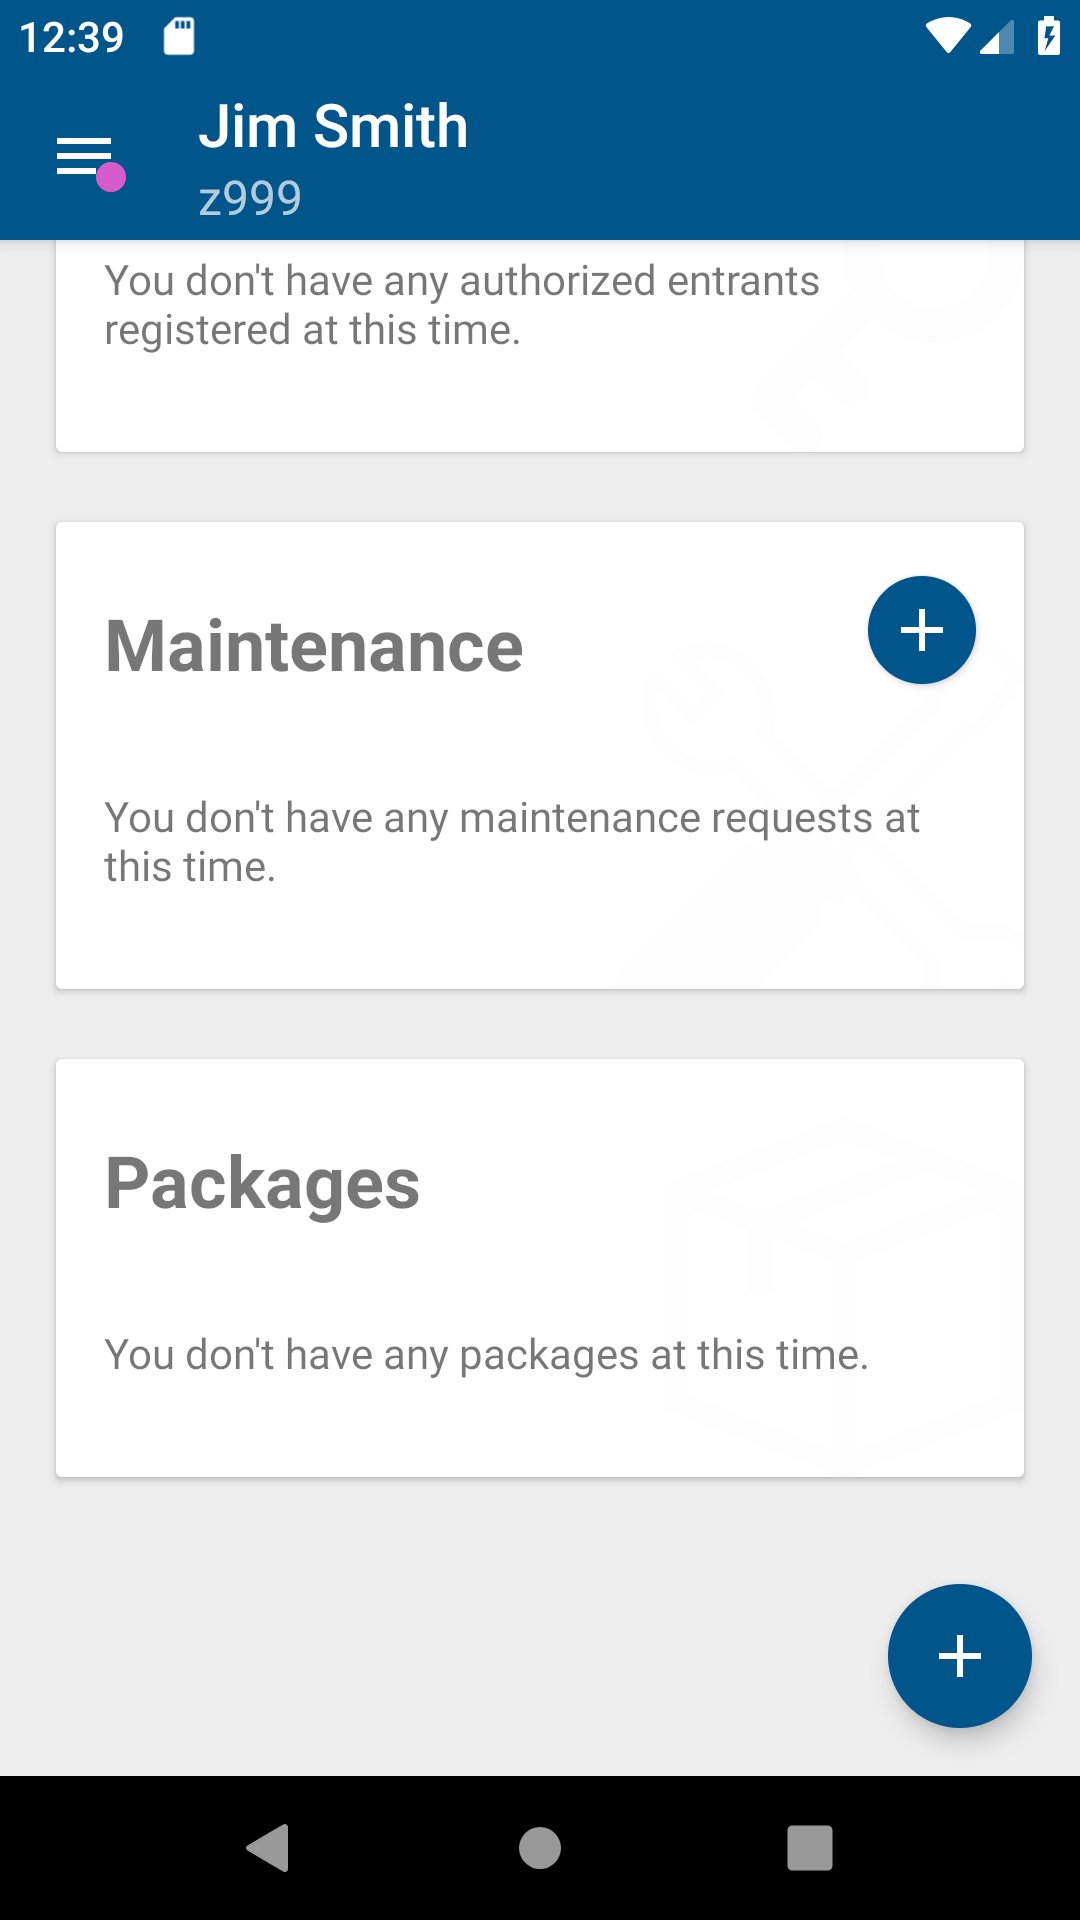Tap the cellular signal strength icon
The width and height of the screenshot is (1080, 1920).
pyautogui.click(x=997, y=37)
